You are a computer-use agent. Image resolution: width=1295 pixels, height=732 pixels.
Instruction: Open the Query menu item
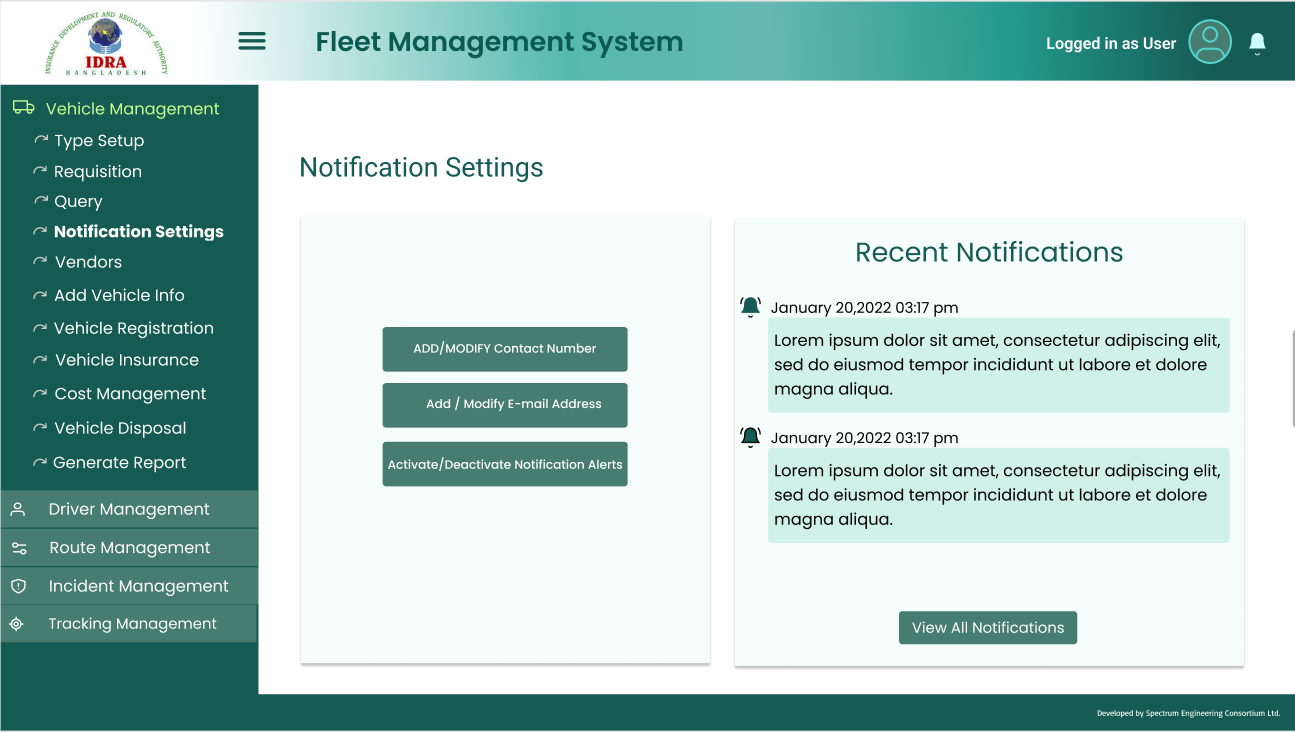[78, 201]
